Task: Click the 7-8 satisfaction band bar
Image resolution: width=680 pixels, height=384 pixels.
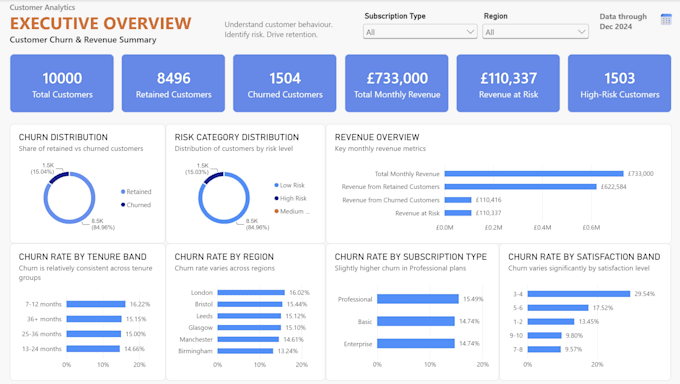Action: point(544,349)
